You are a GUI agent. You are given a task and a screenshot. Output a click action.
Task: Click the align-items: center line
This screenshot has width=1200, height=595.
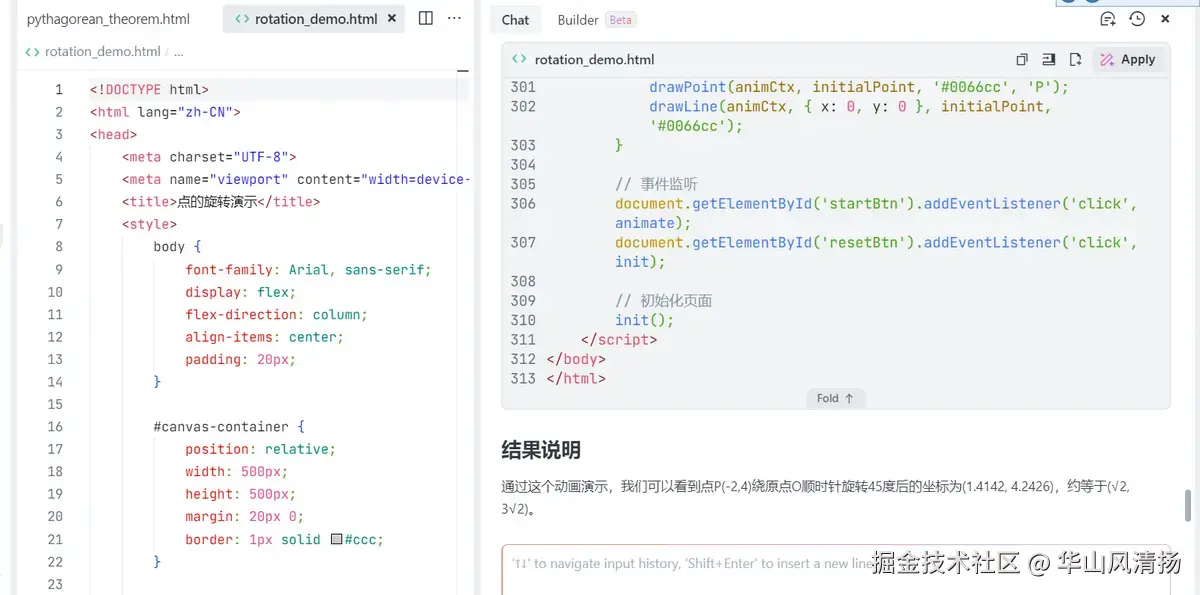click(264, 337)
